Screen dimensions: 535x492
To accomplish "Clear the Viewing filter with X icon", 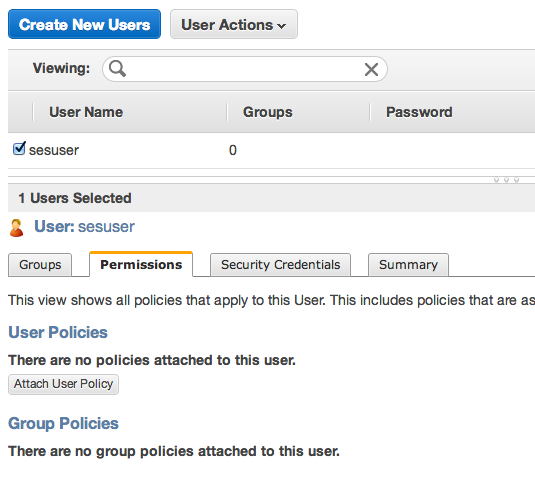I will coord(371,70).
